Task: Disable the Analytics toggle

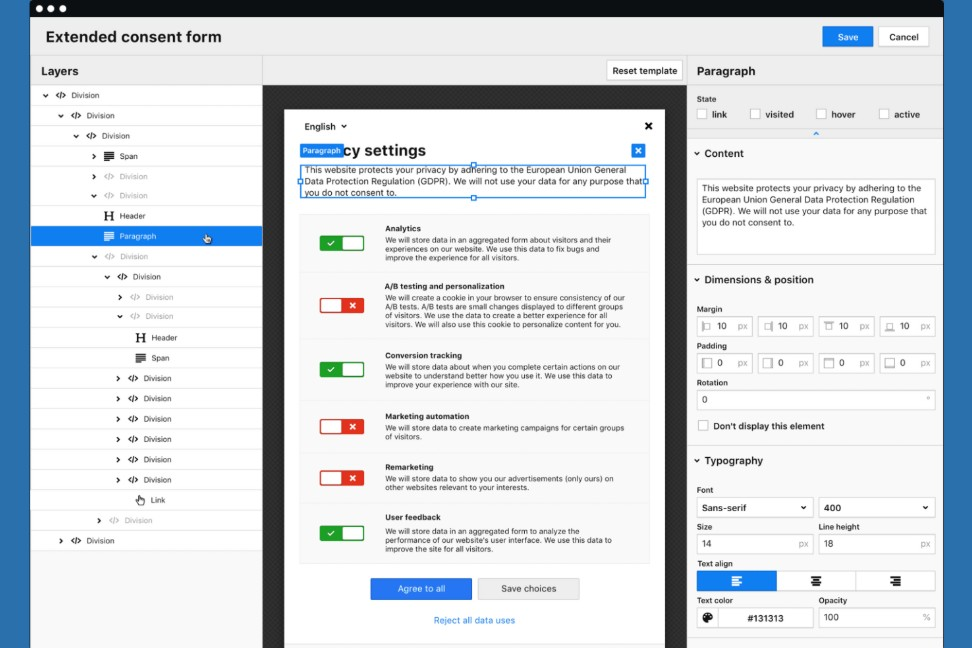Action: [340, 242]
